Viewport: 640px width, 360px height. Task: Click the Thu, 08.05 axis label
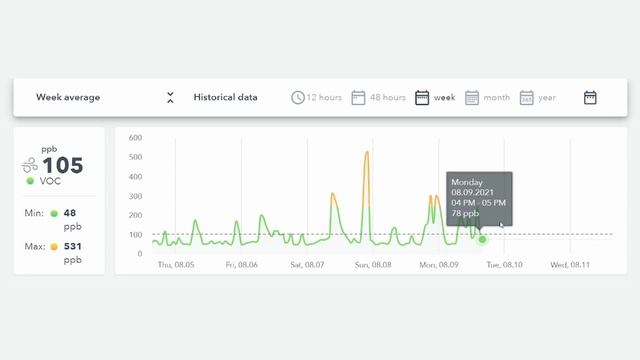coord(176,265)
